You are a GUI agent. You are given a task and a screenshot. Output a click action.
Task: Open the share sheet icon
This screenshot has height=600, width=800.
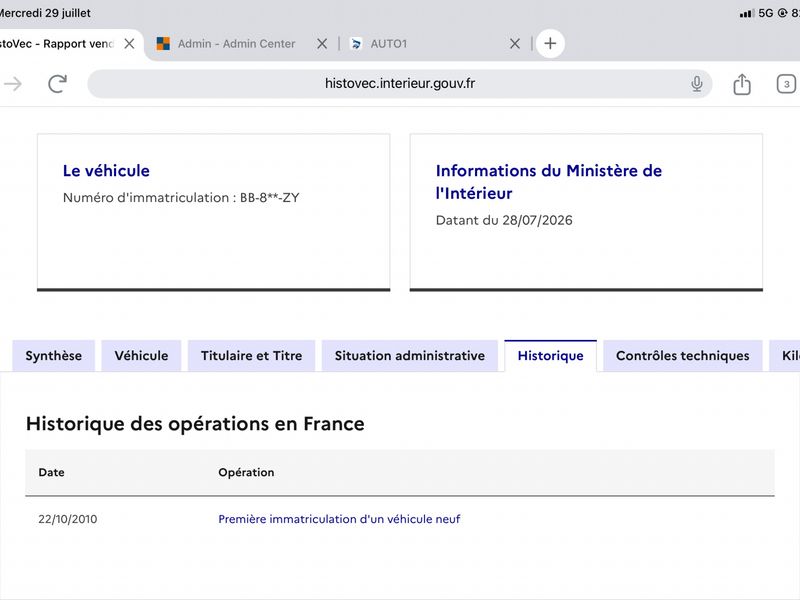point(742,84)
